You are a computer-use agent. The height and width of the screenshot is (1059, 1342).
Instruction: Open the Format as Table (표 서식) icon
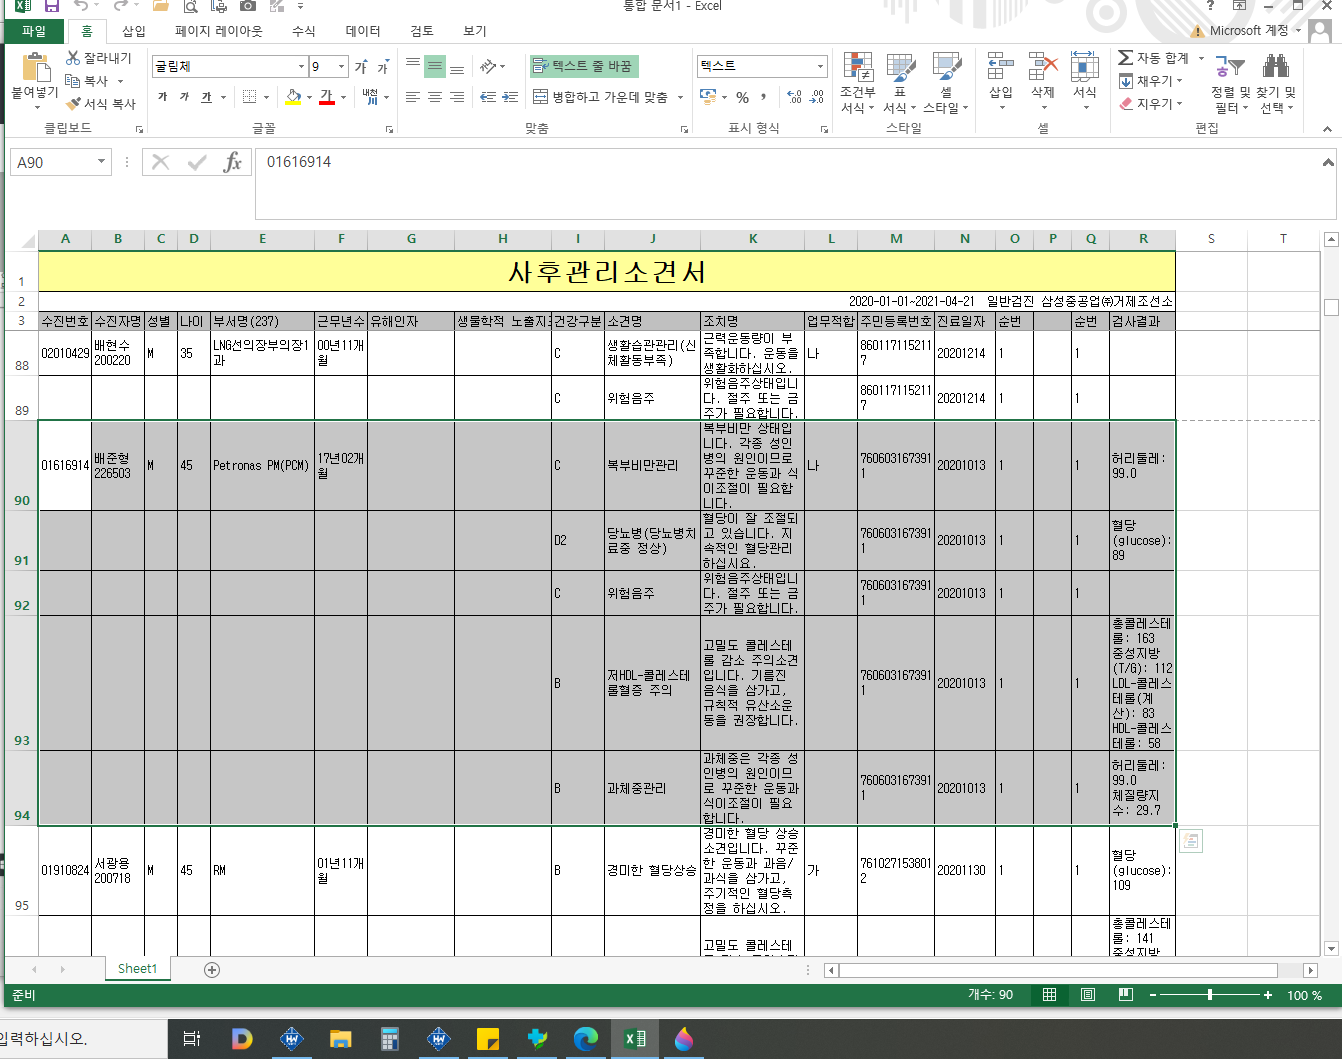(x=900, y=67)
